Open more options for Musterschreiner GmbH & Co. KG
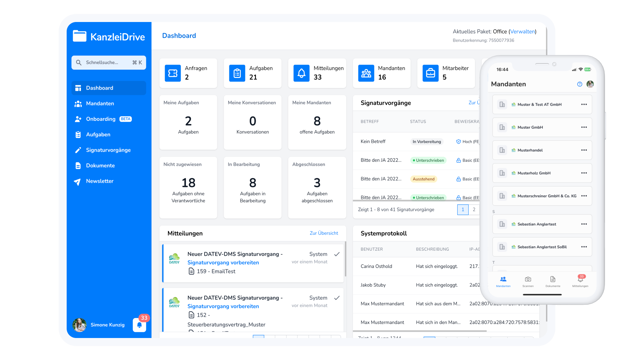 pos(584,196)
